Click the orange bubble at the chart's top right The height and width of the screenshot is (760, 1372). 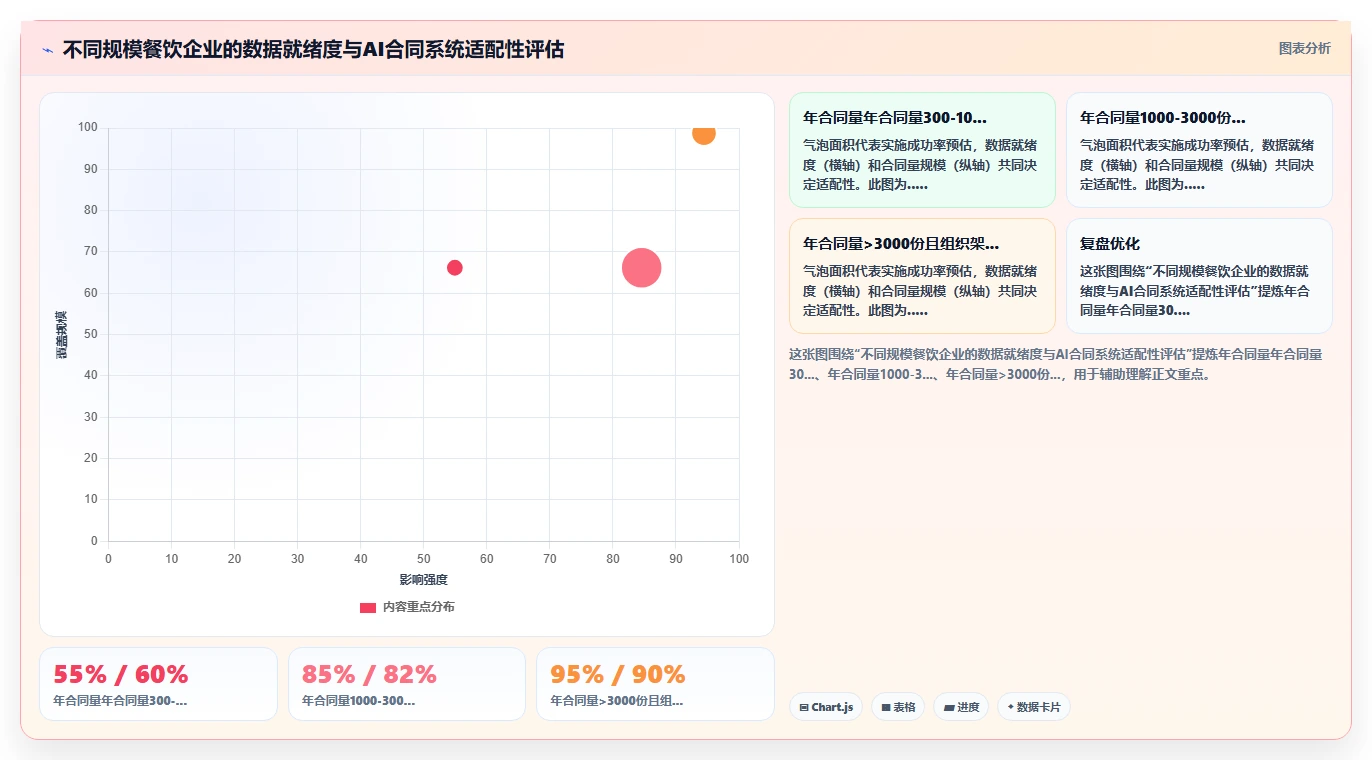pyautogui.click(x=704, y=133)
